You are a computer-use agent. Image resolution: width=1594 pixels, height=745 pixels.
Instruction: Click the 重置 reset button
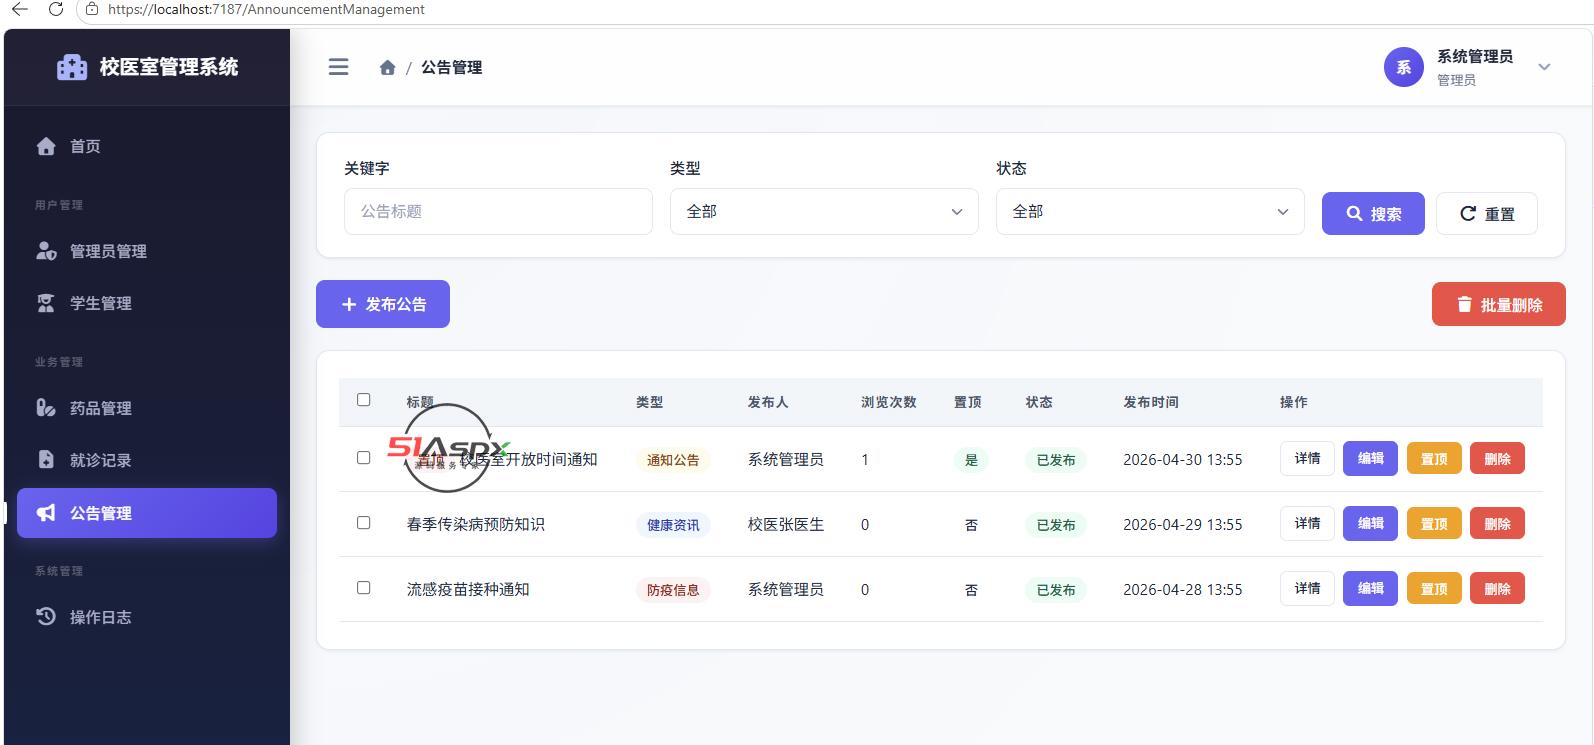[1486, 213]
